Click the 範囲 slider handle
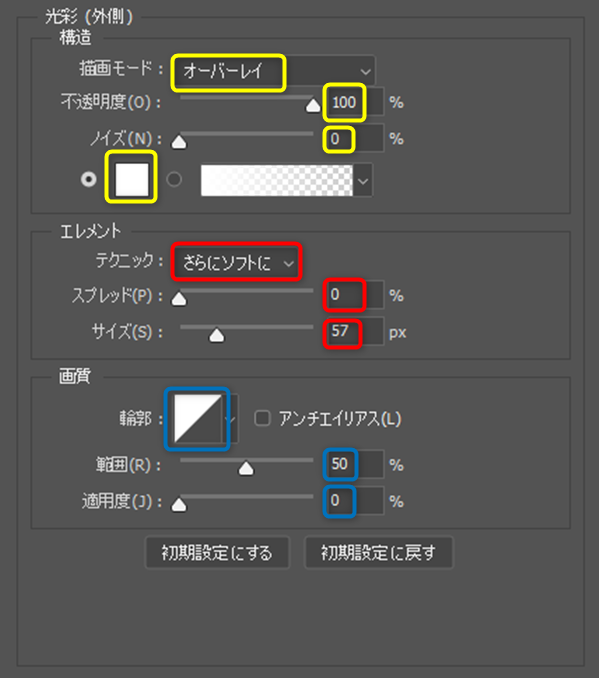This screenshot has height=678, width=599. pyautogui.click(x=246, y=468)
